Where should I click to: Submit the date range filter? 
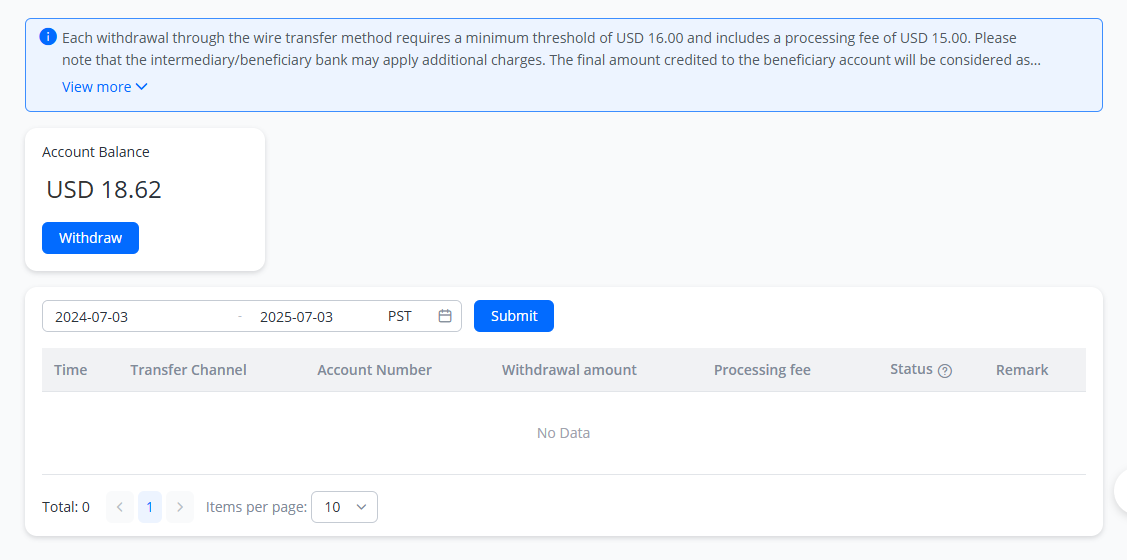(514, 316)
